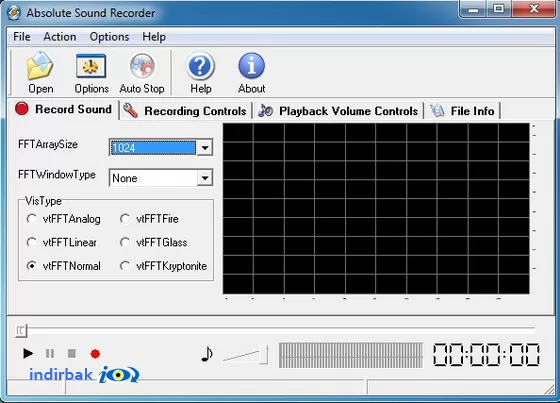Switch to the File Info tab

coord(462,111)
